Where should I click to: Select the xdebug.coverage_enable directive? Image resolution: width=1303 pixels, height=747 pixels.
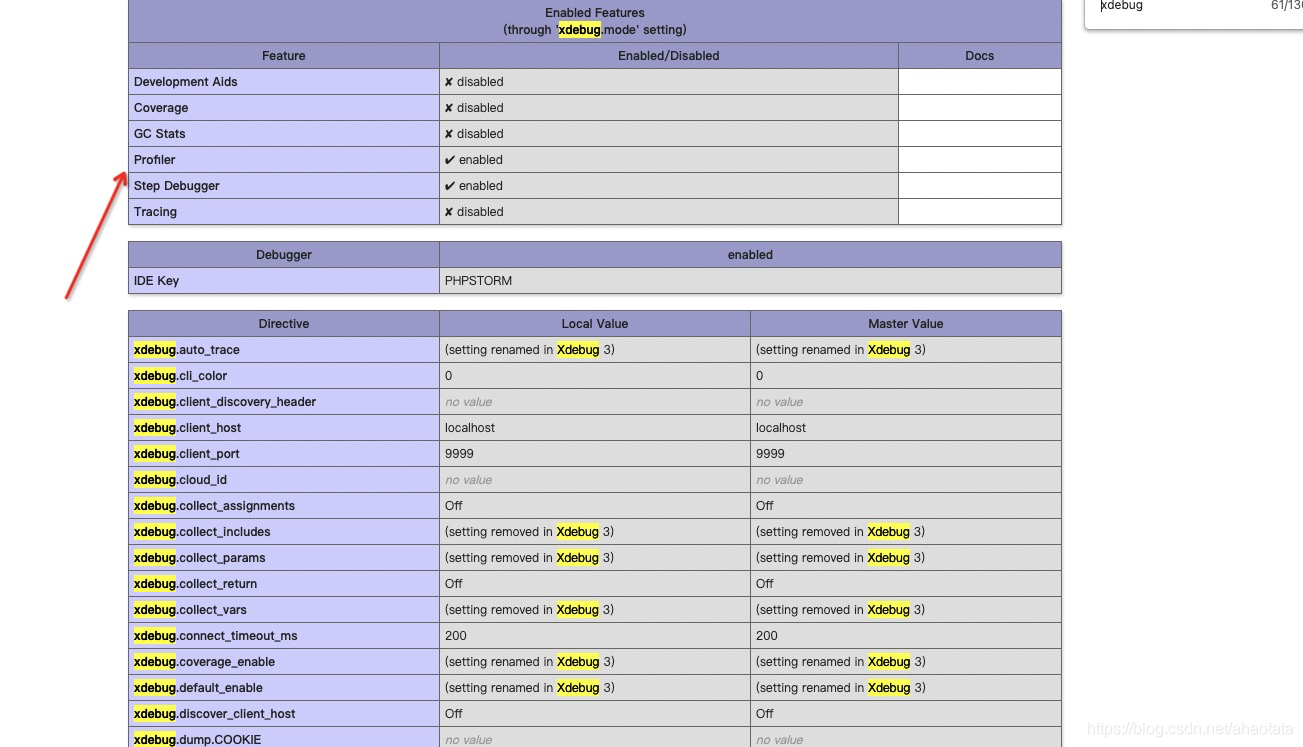point(204,662)
